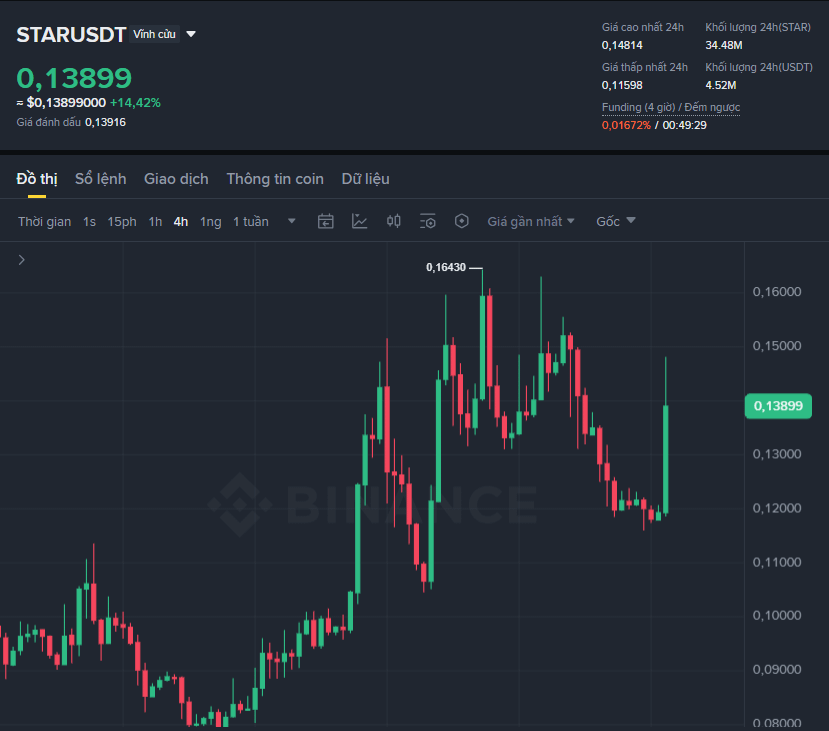Click the mark price 0,13916
Image resolution: width=829 pixels, height=731 pixels.
(x=105, y=122)
